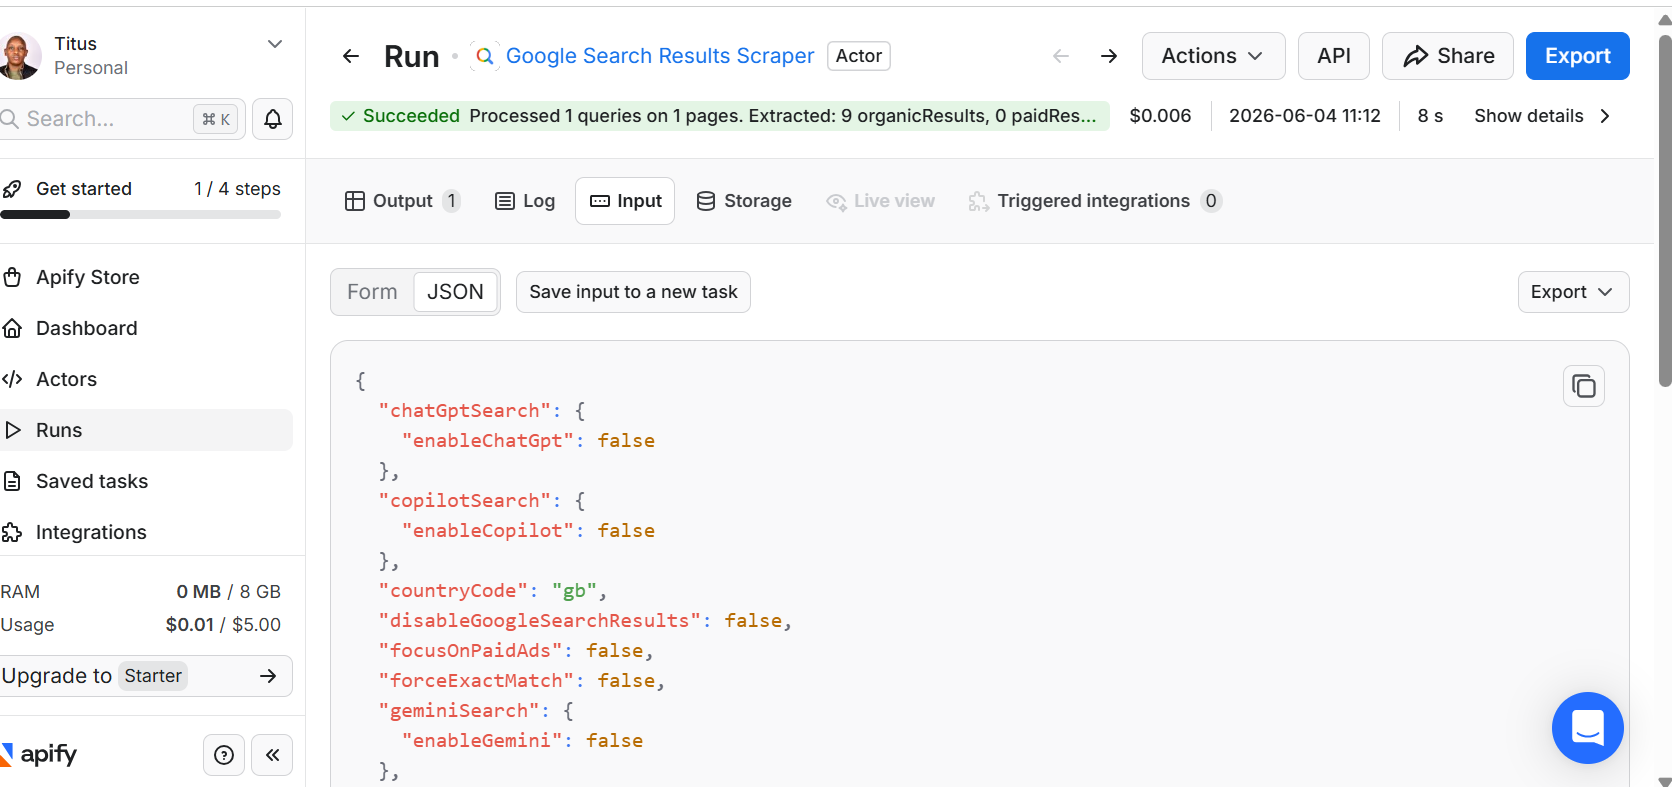Image resolution: width=1672 pixels, height=787 pixels.
Task: Click the Usage $0.01 / $5.00 value
Action: pyautogui.click(x=223, y=625)
